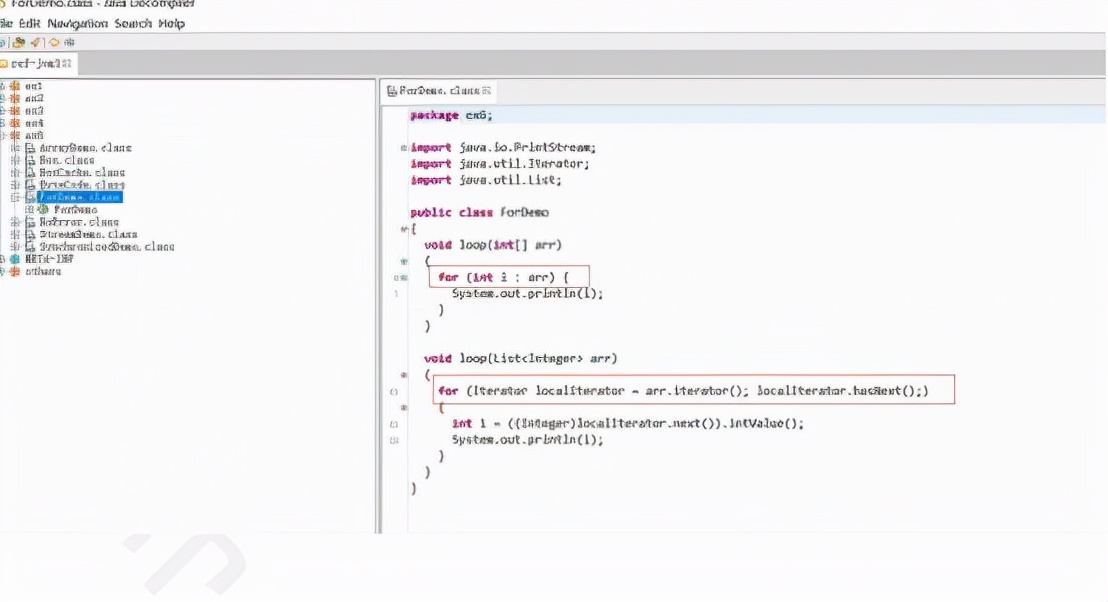Click the Backward navigation arrow icon
This screenshot has width=1108, height=602.
pos(54,43)
